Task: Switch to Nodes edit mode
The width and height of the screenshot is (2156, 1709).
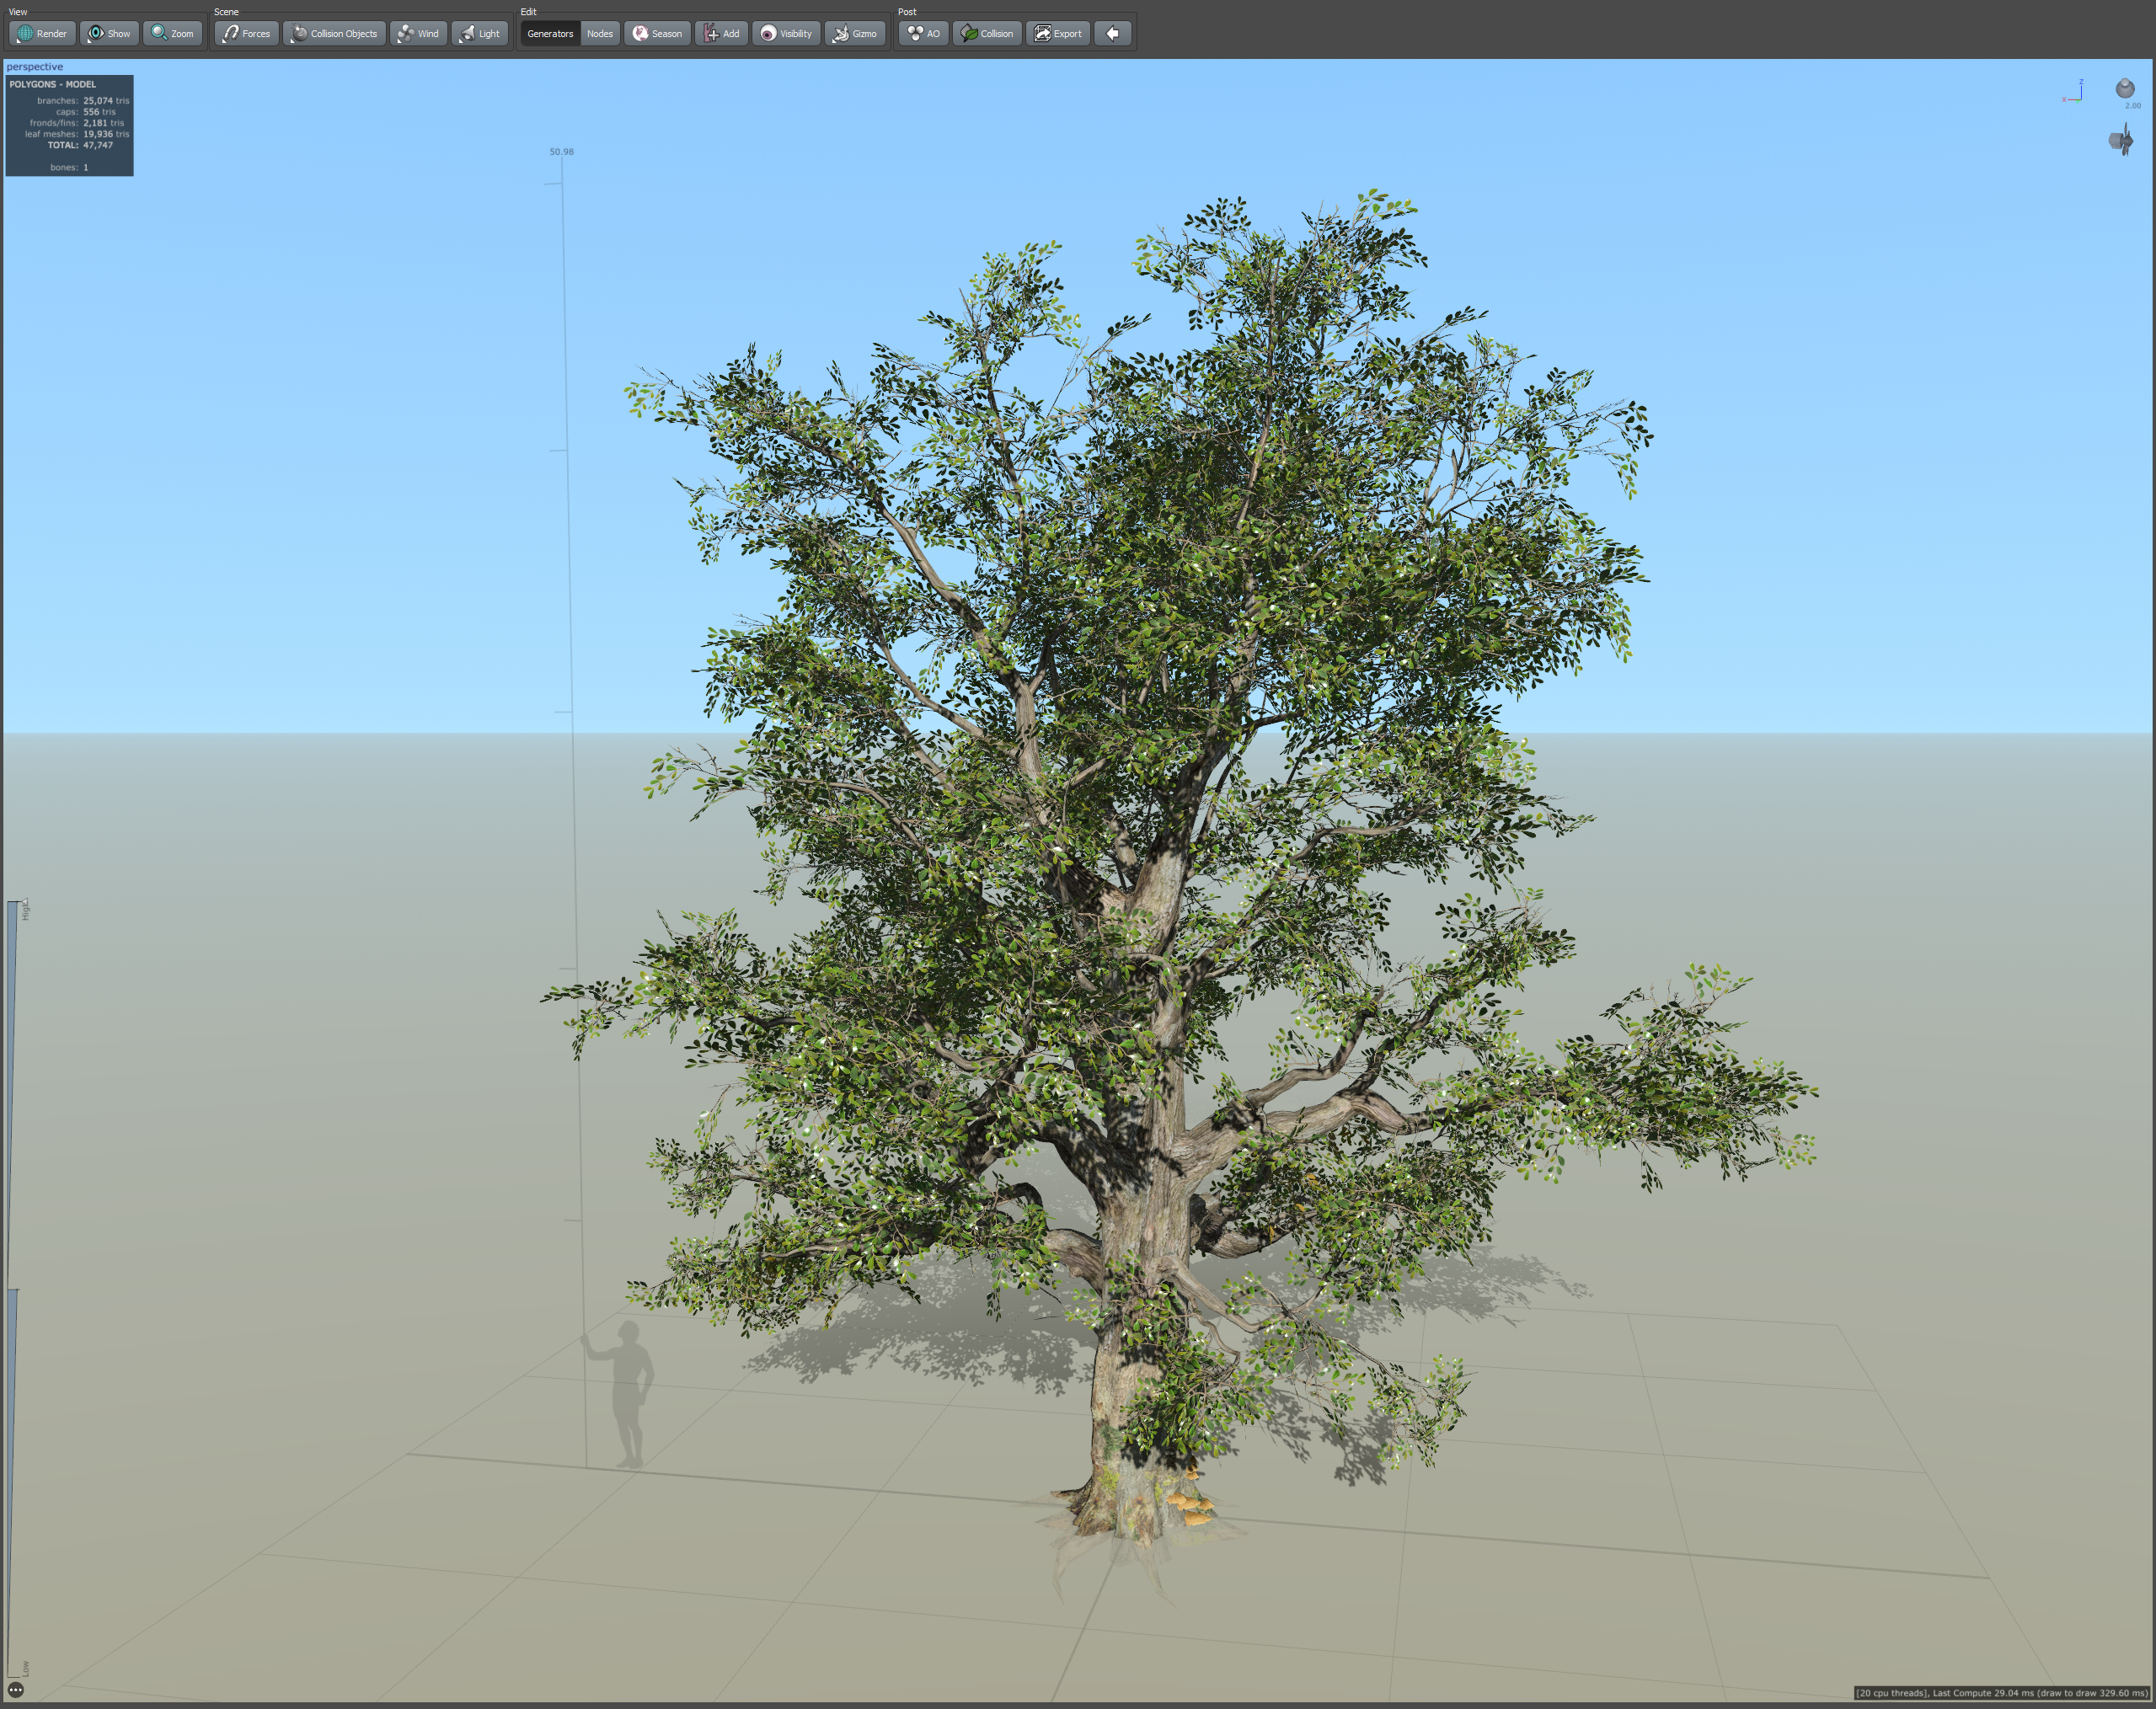Action: [x=600, y=33]
